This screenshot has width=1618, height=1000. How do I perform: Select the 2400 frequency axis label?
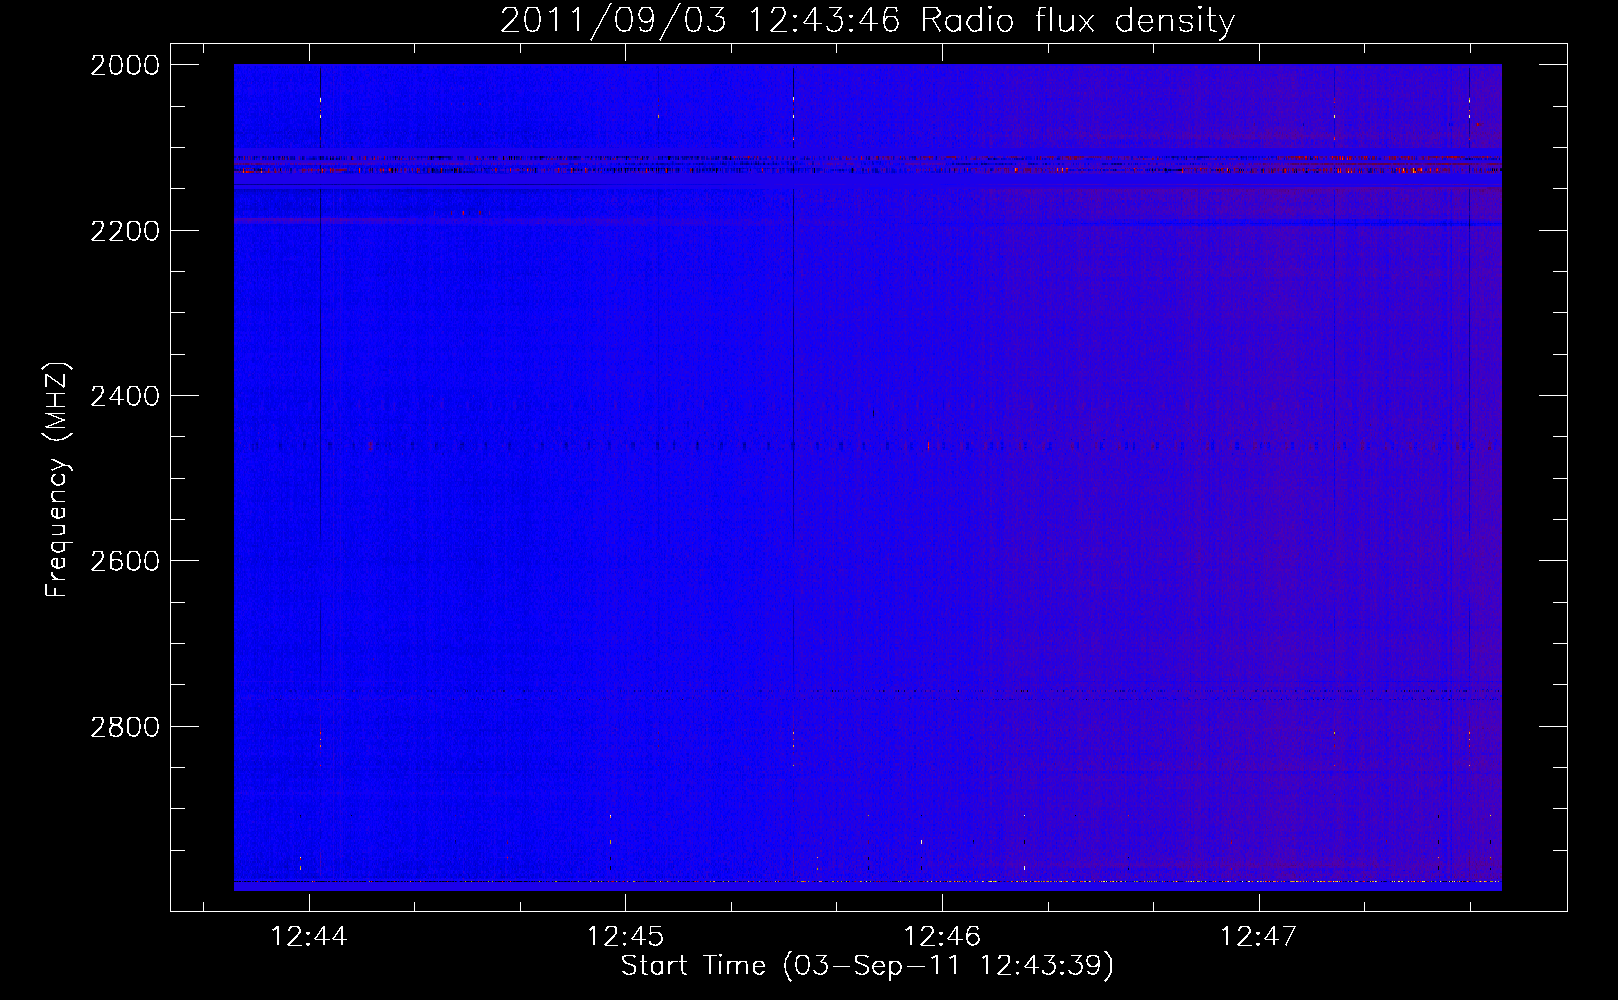point(125,396)
